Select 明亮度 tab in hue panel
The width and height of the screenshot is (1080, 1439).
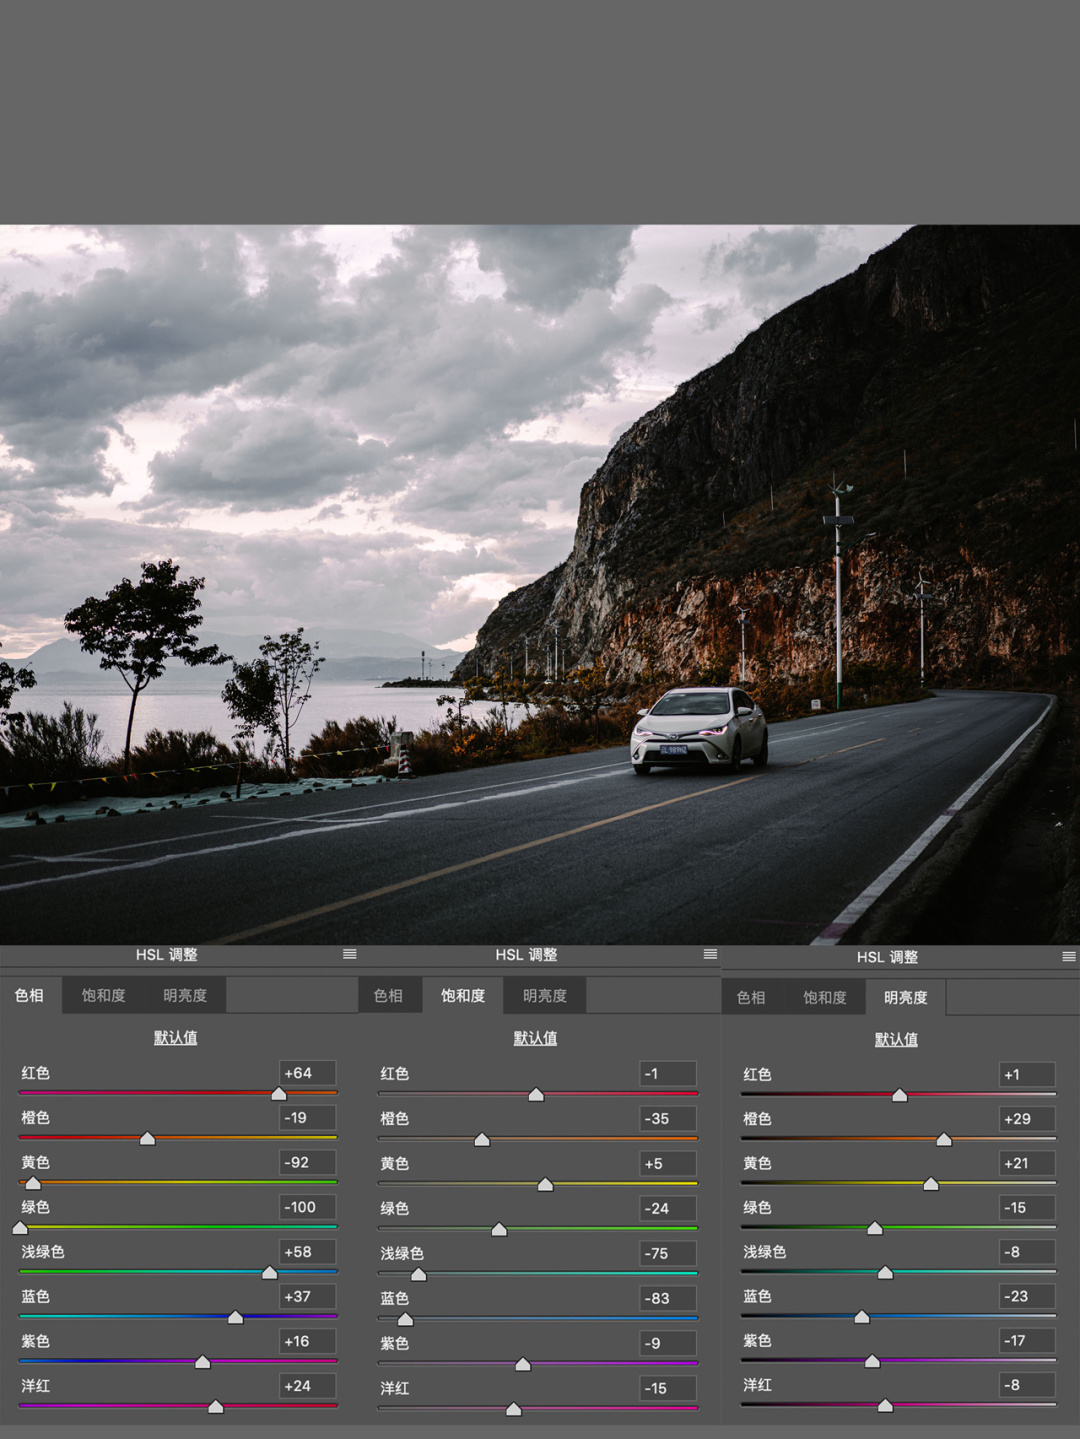(x=185, y=995)
